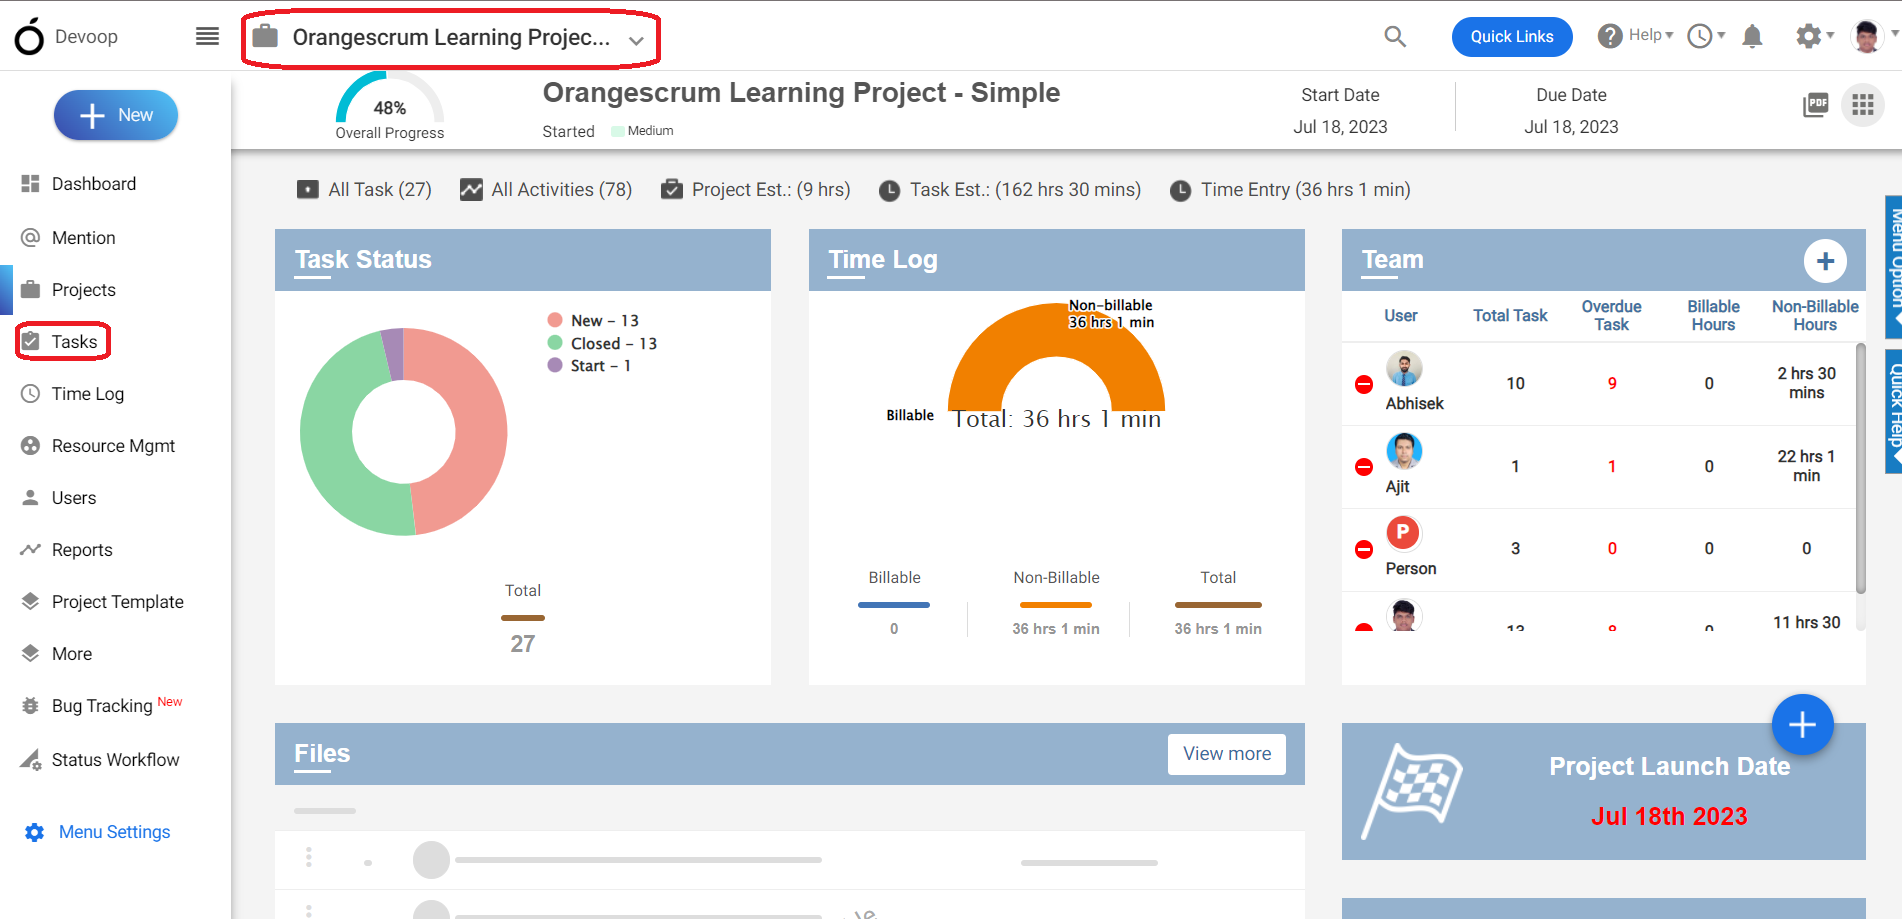Open the Quick Help side tab
This screenshot has width=1902, height=919.
pos(1893,411)
